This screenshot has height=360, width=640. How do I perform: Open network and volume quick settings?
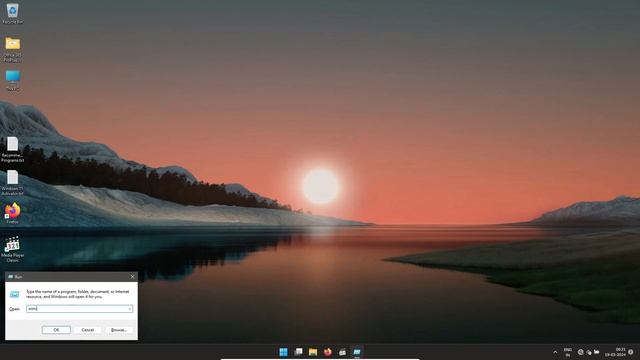coord(589,352)
